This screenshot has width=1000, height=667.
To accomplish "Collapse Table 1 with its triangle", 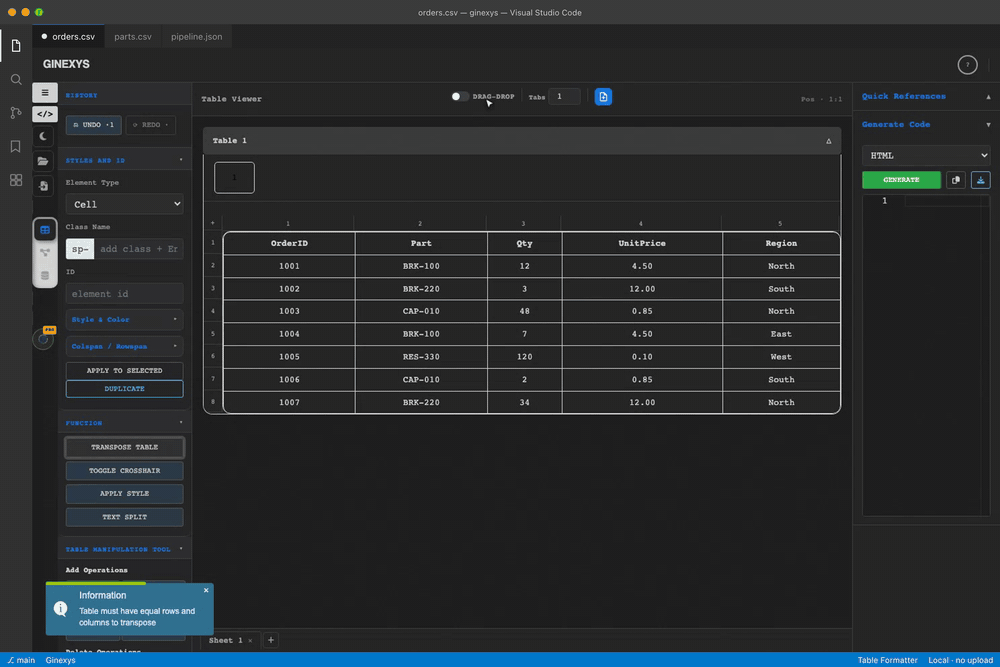I will point(828,141).
